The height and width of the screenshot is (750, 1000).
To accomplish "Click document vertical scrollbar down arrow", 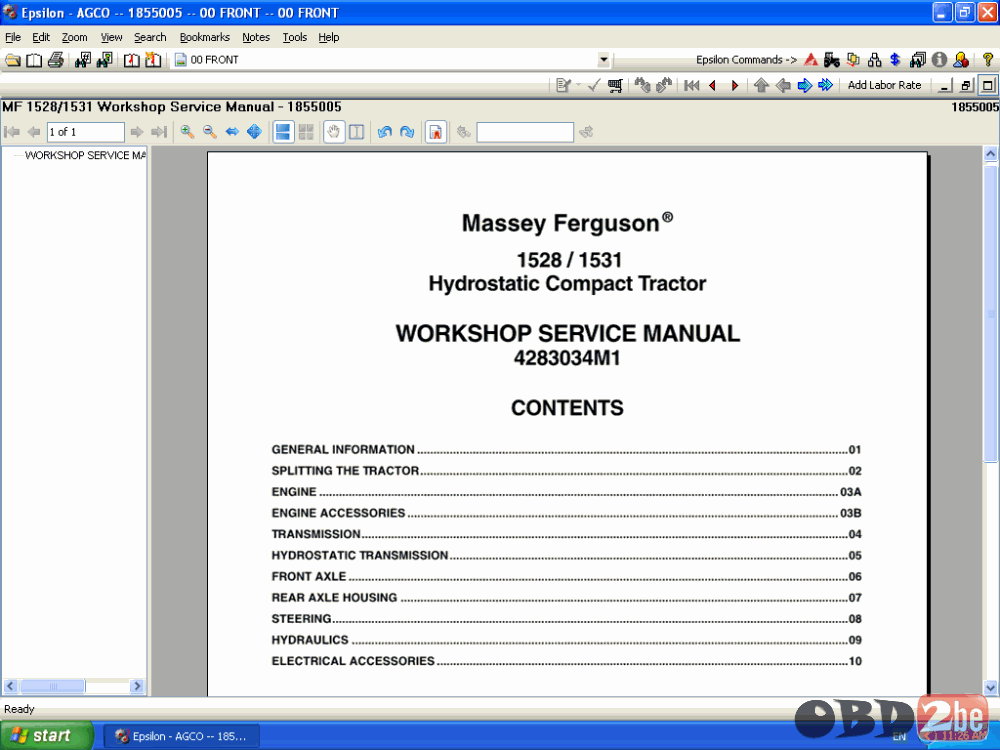I will pos(990,688).
